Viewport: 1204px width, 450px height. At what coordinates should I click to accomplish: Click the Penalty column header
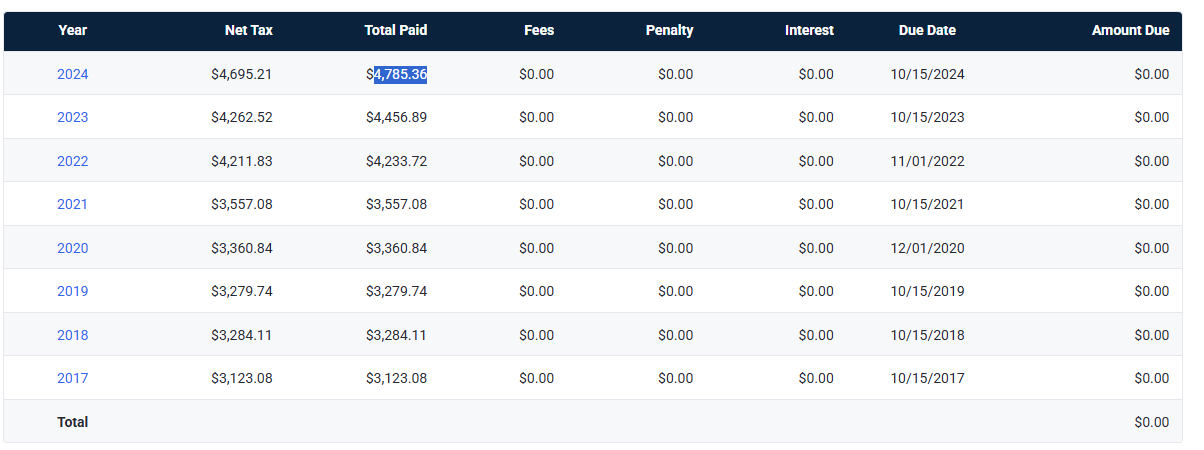point(669,30)
